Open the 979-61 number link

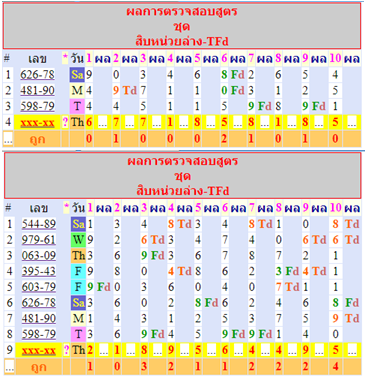tap(39, 239)
